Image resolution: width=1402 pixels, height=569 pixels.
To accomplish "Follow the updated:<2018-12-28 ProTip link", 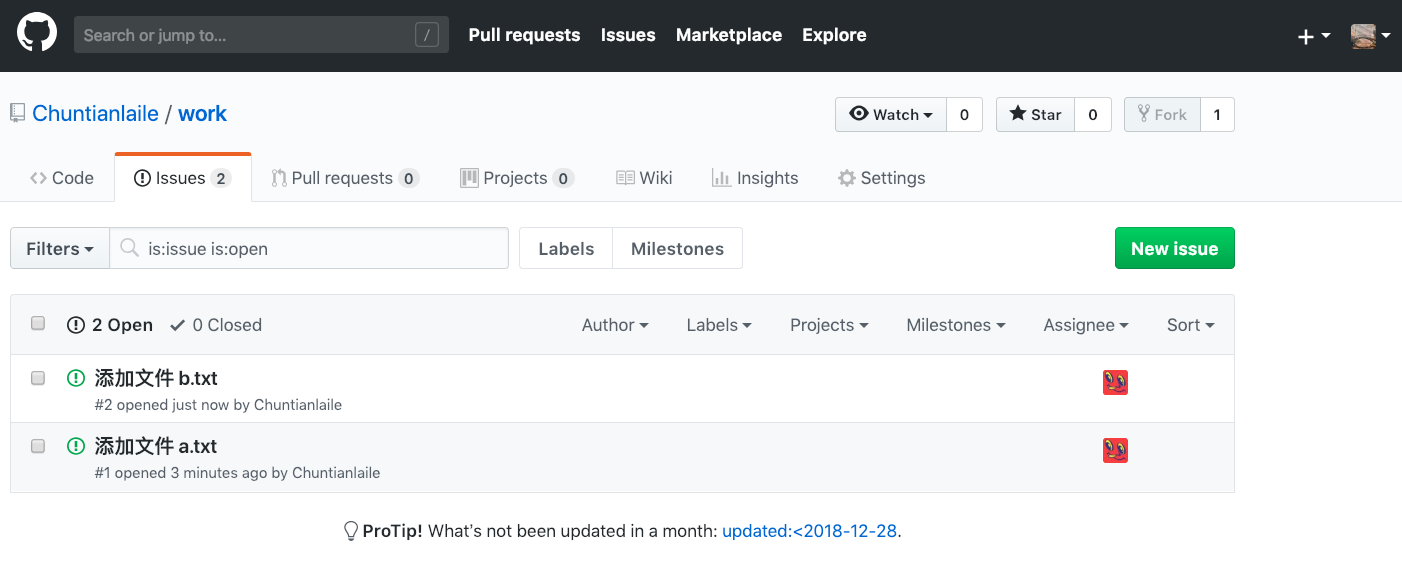I will tap(809, 531).
